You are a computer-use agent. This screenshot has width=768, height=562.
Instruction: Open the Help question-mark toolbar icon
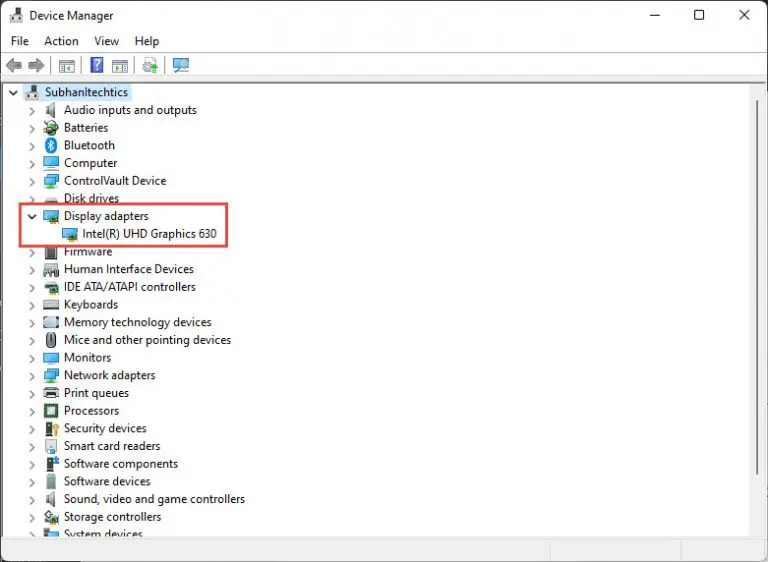point(97,65)
